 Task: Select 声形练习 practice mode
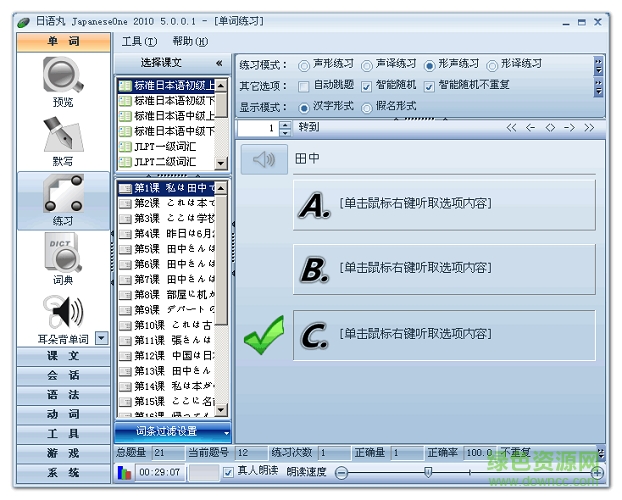tap(304, 65)
